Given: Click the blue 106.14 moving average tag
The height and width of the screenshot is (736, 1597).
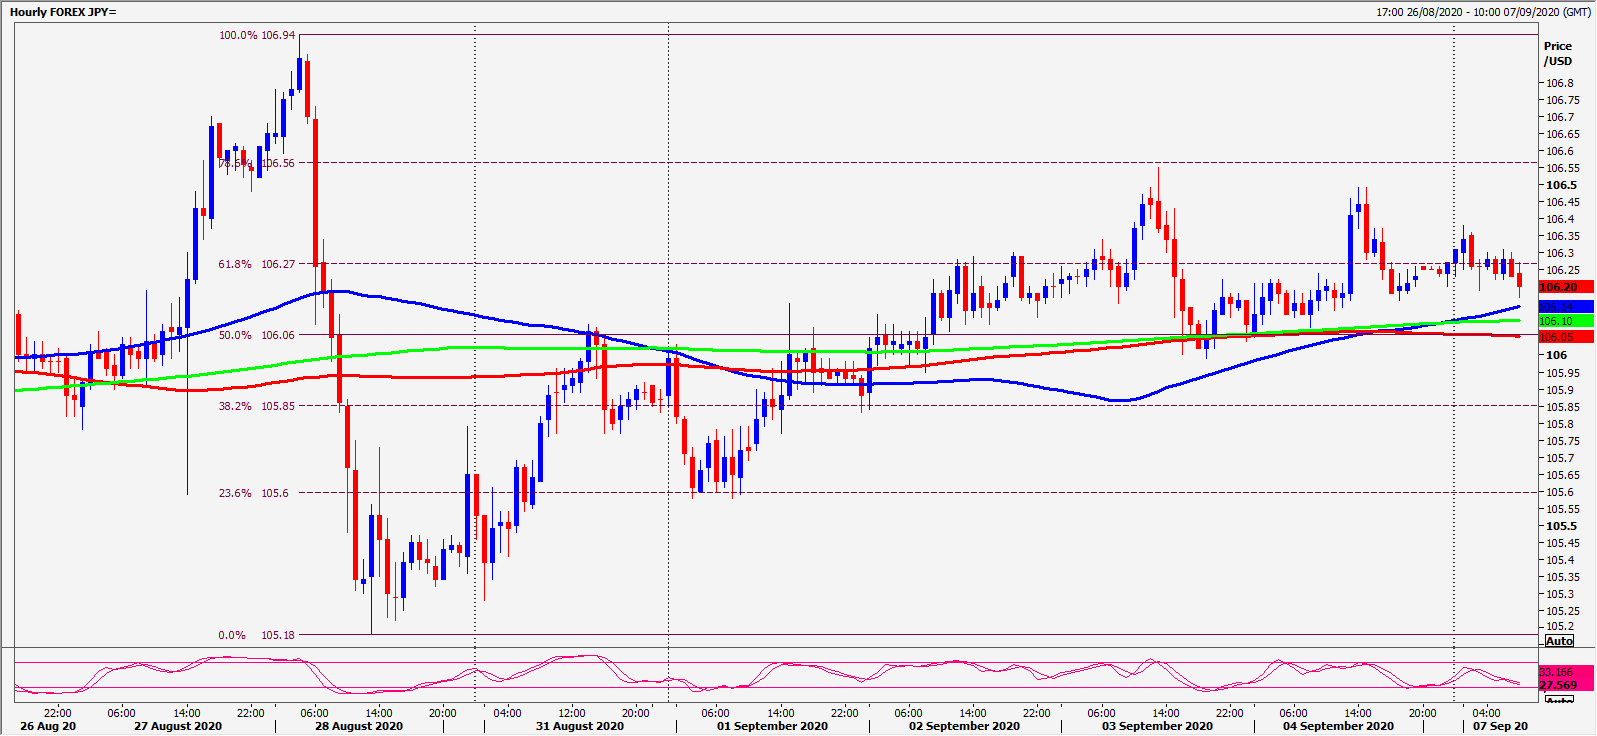Looking at the screenshot, I should (1565, 307).
